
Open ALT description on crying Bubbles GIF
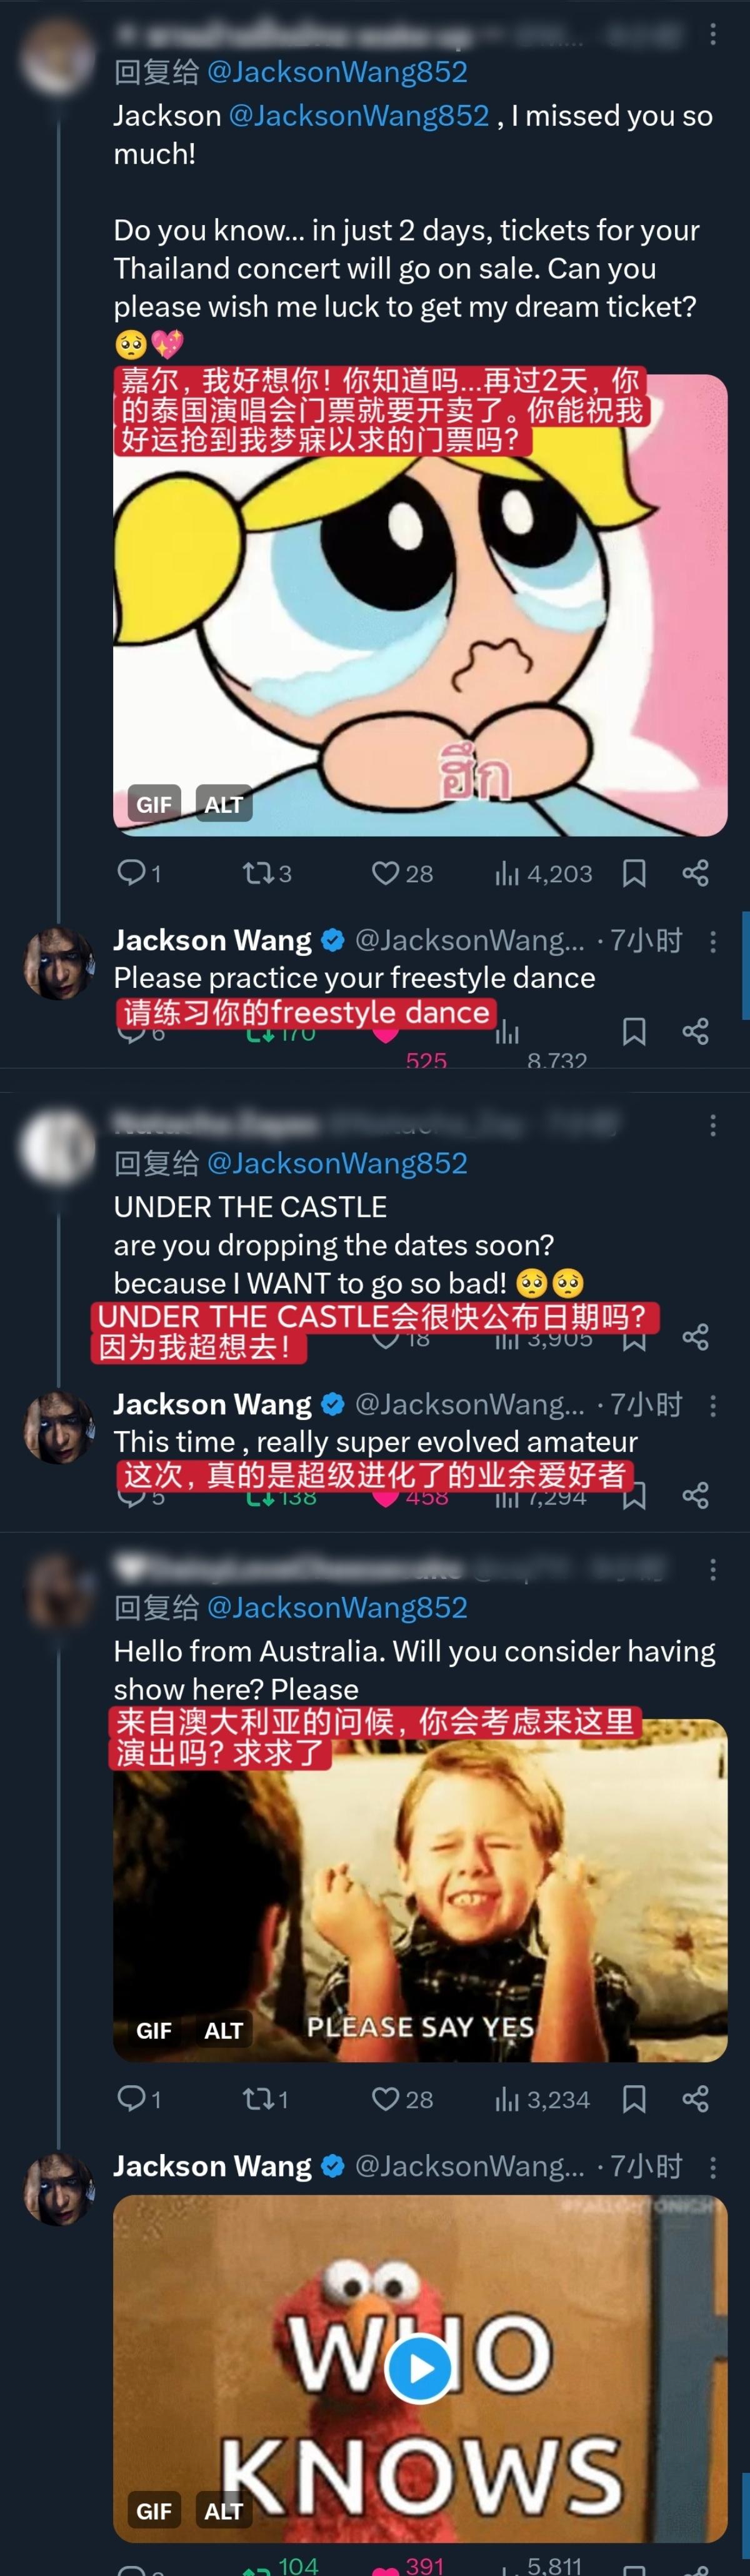pyautogui.click(x=223, y=804)
